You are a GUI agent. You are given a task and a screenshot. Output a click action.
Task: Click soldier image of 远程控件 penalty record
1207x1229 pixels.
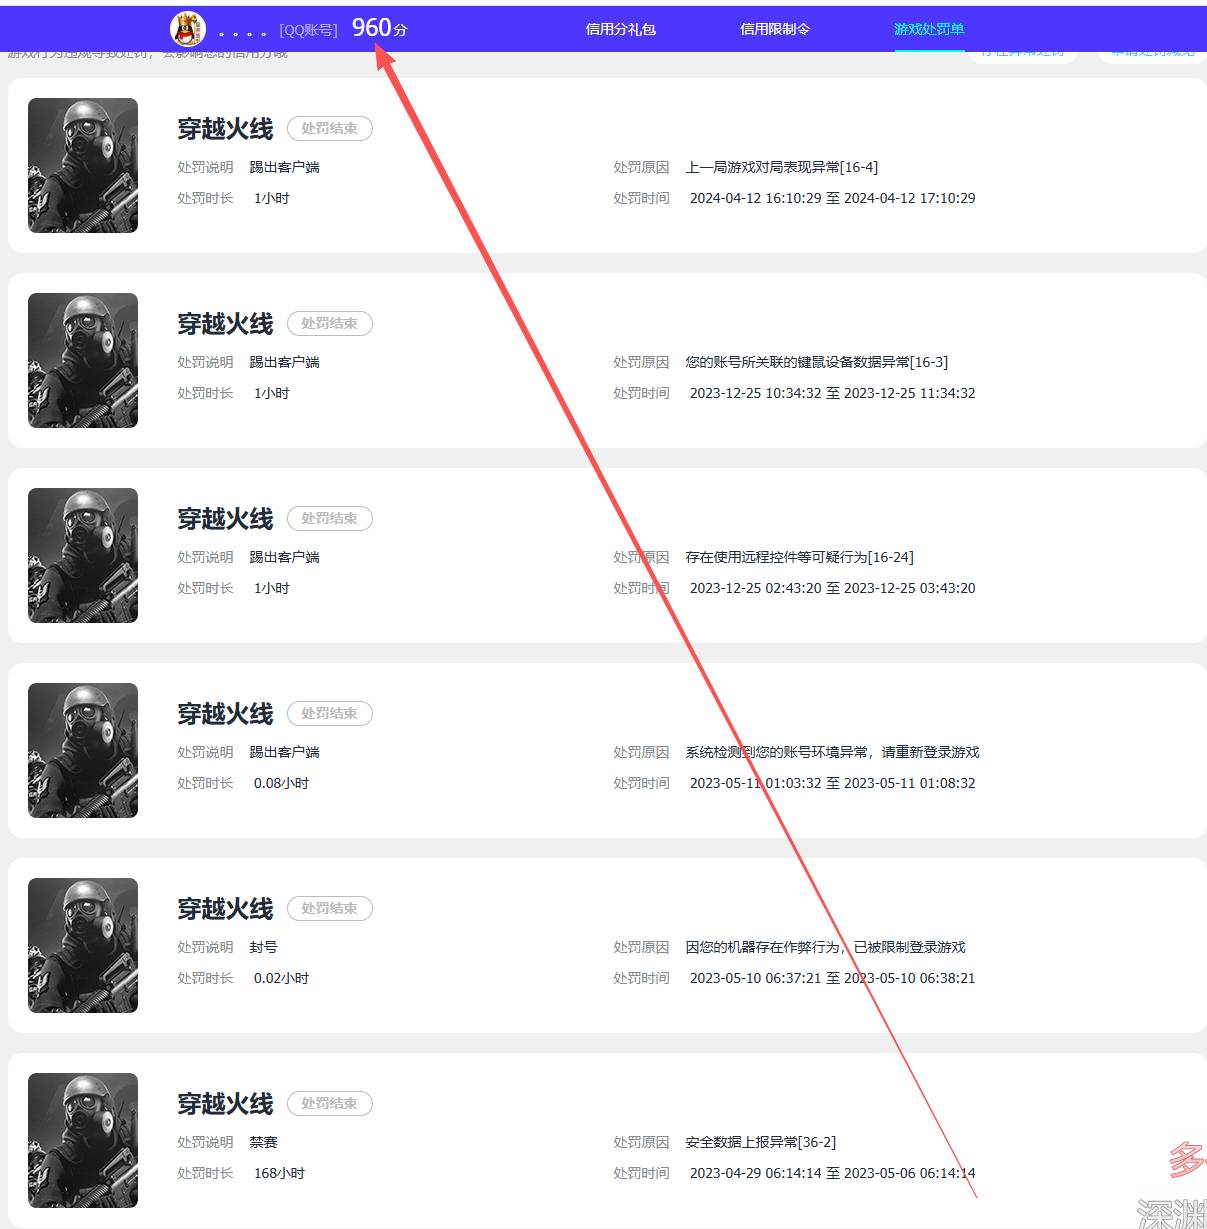point(83,555)
